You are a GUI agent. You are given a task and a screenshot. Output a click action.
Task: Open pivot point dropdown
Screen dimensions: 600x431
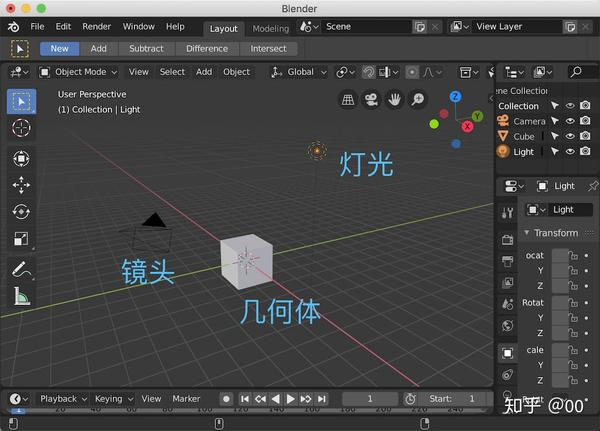click(346, 72)
